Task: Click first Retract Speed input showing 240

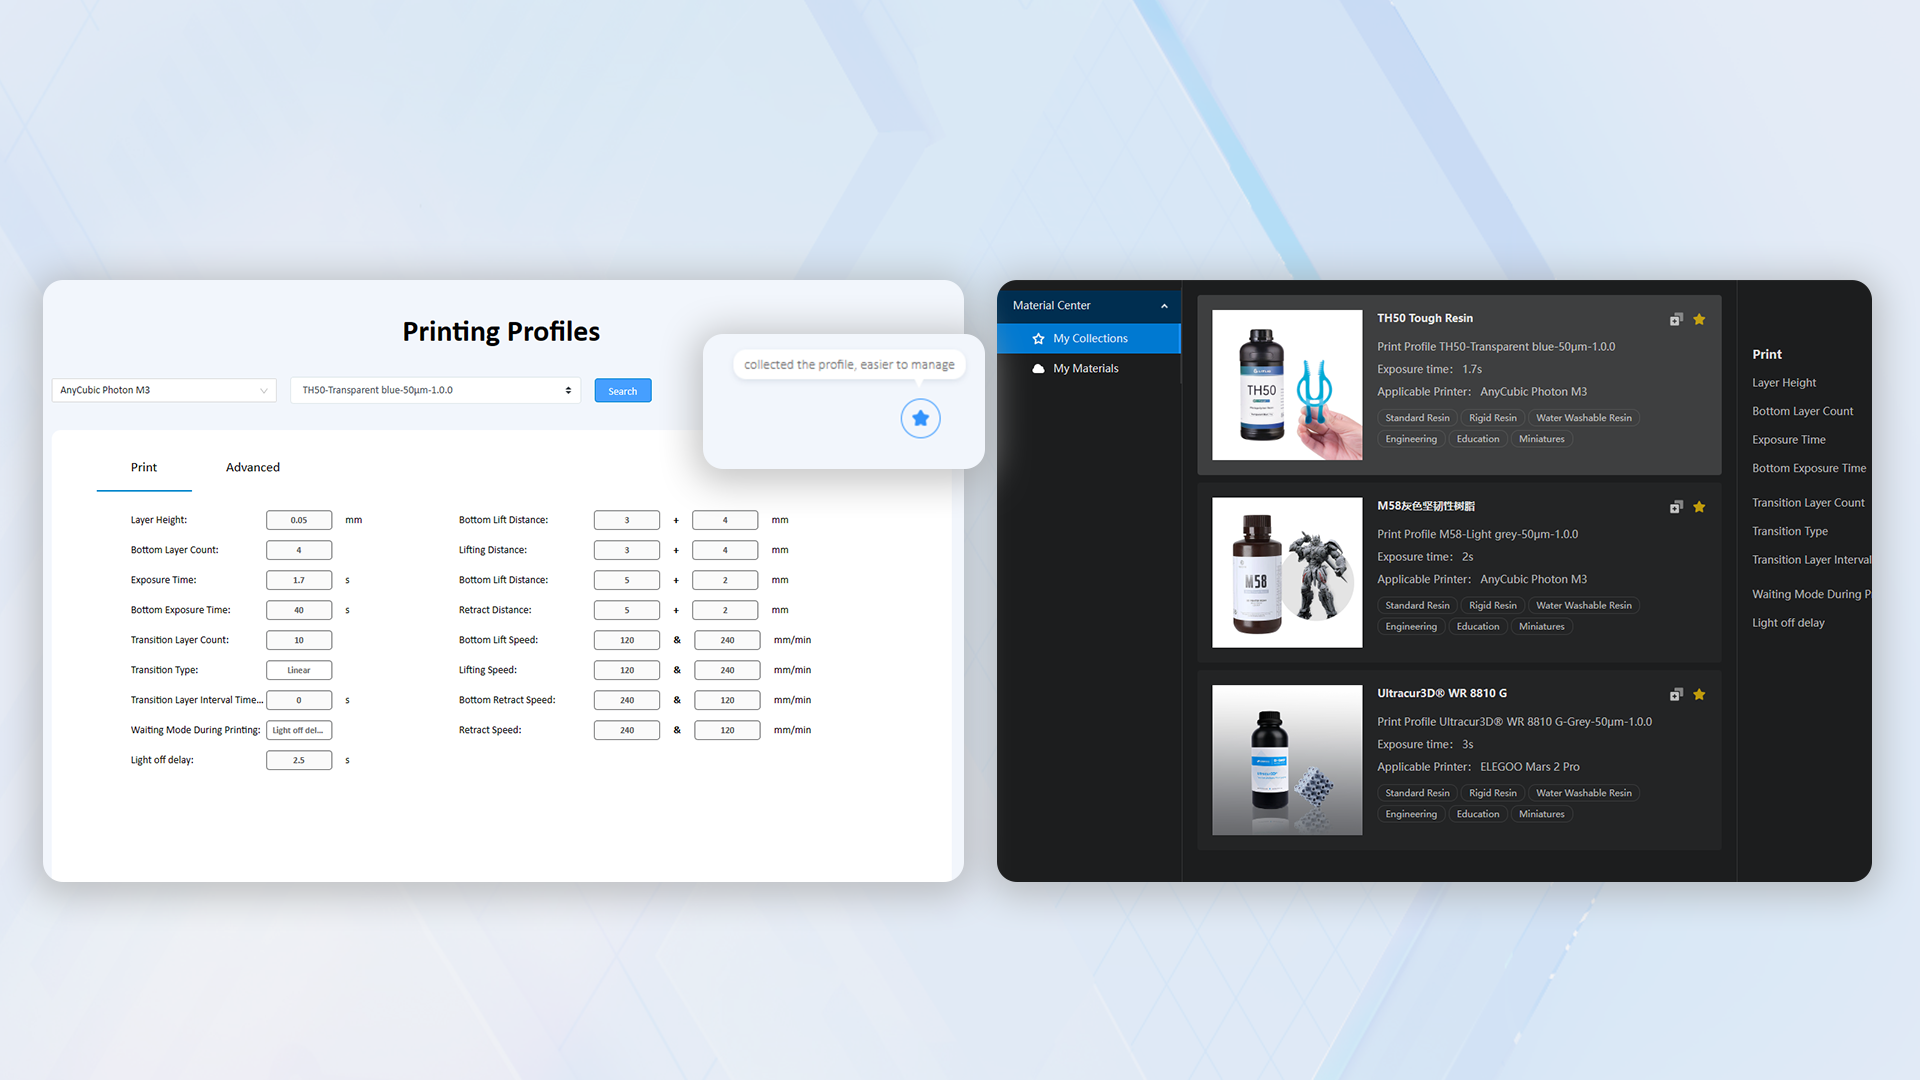Action: click(627, 730)
